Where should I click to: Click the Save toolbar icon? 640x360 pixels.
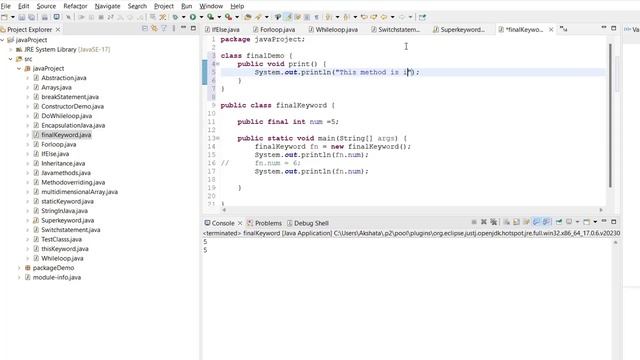point(22,17)
